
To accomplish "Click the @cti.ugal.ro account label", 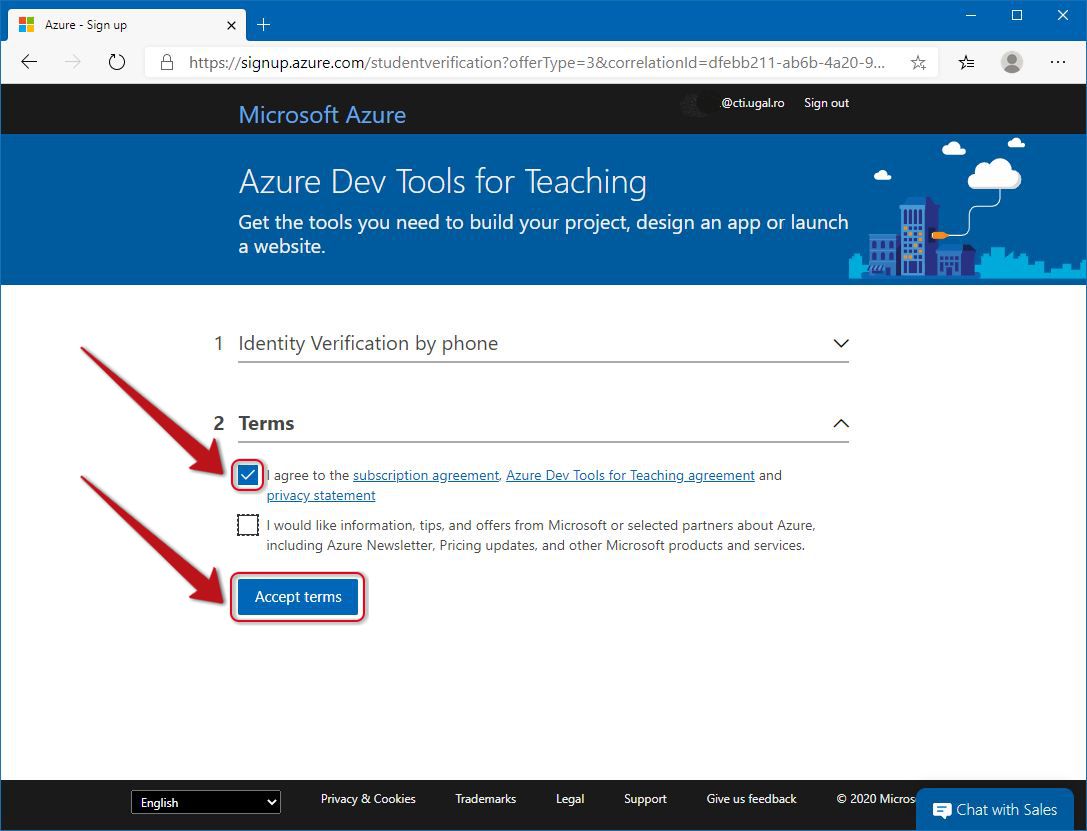I will click(752, 103).
